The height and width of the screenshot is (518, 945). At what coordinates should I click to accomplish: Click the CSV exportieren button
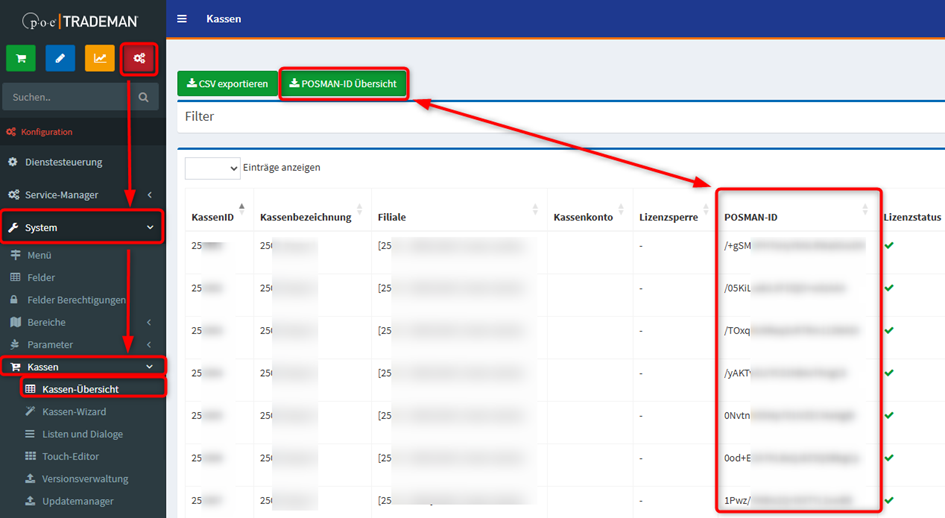pos(226,84)
